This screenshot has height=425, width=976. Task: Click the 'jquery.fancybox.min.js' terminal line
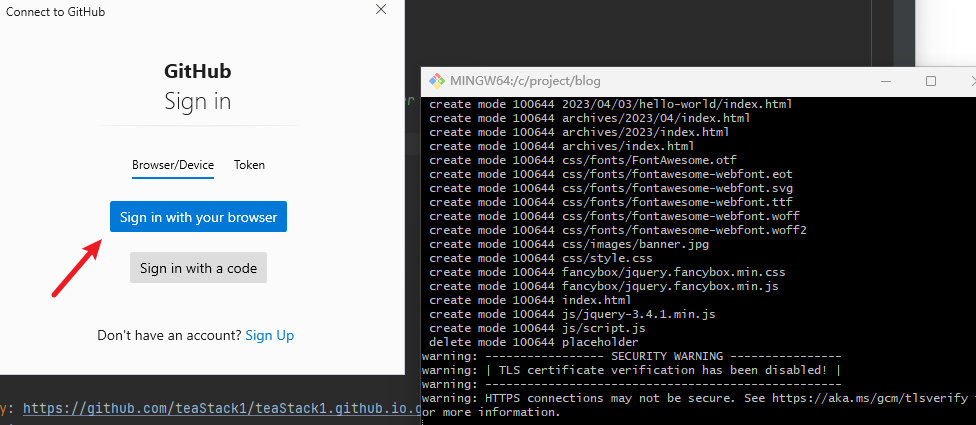(604, 286)
